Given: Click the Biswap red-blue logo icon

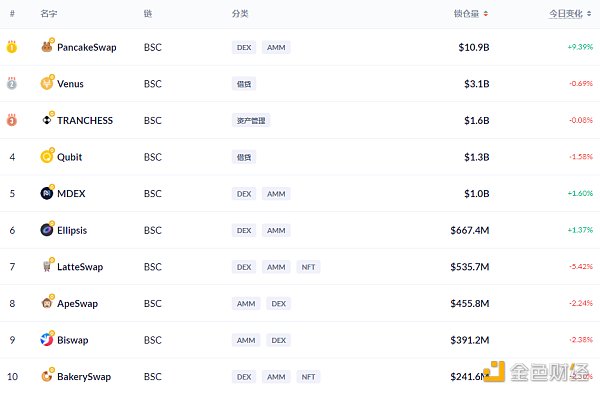Looking at the screenshot, I should pos(47,339).
